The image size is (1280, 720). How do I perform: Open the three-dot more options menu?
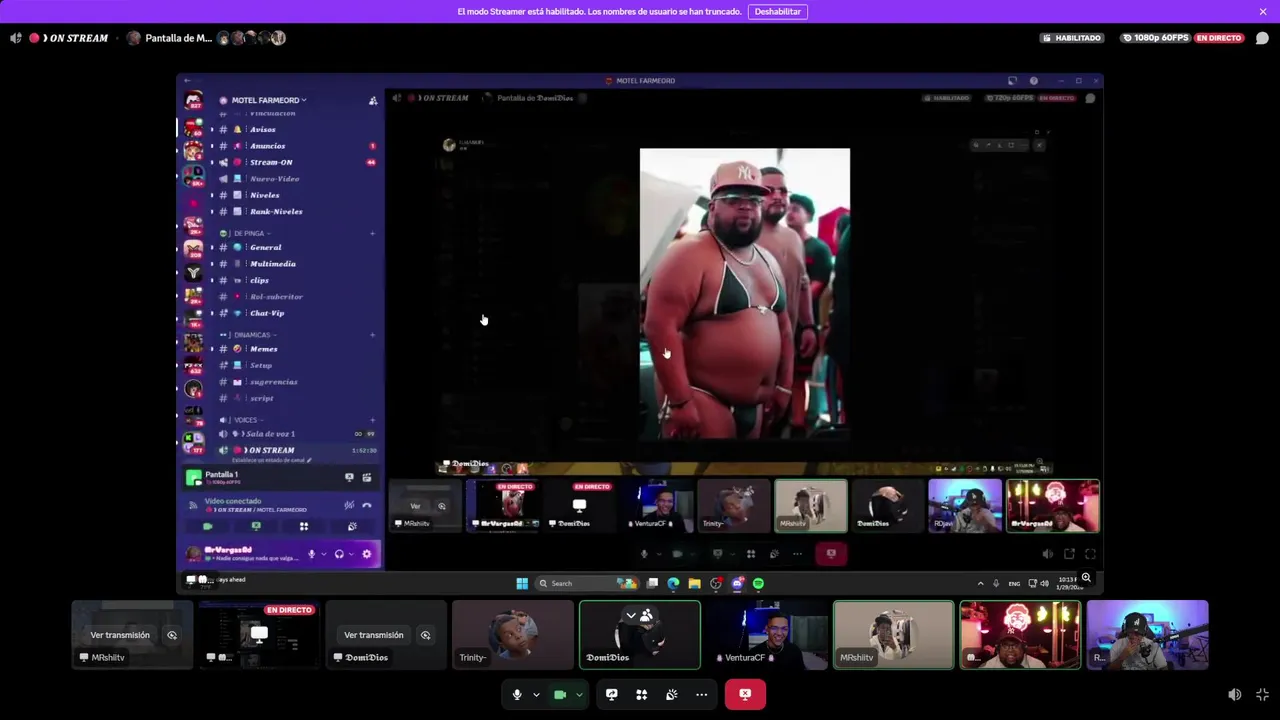pos(702,695)
